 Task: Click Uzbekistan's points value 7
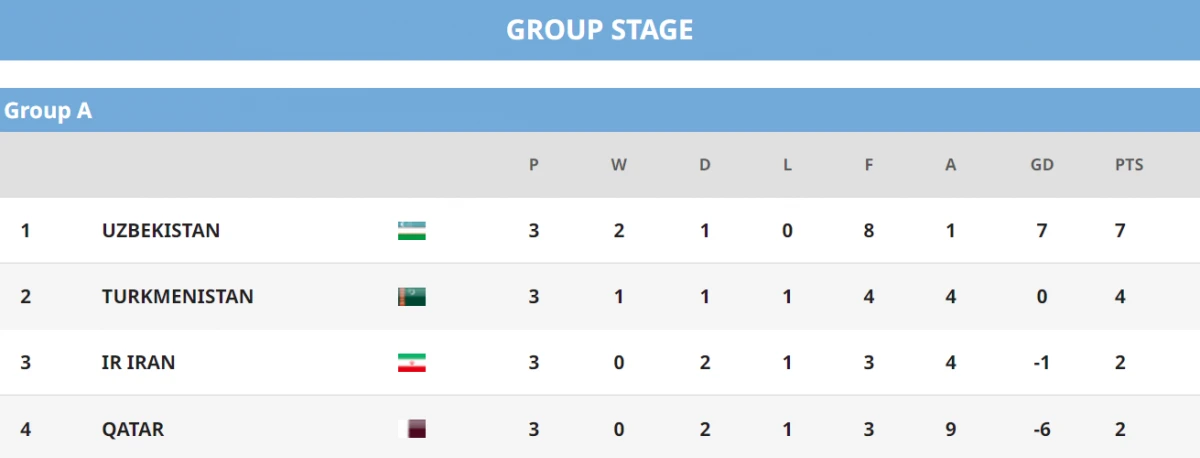click(x=1121, y=231)
